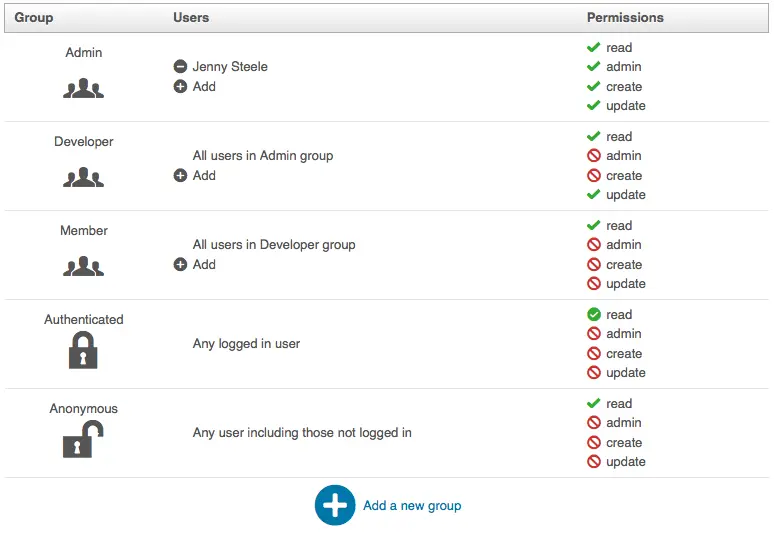Toggle Admin group create permission checkmark
The height and width of the screenshot is (533, 774).
[x=593, y=86]
